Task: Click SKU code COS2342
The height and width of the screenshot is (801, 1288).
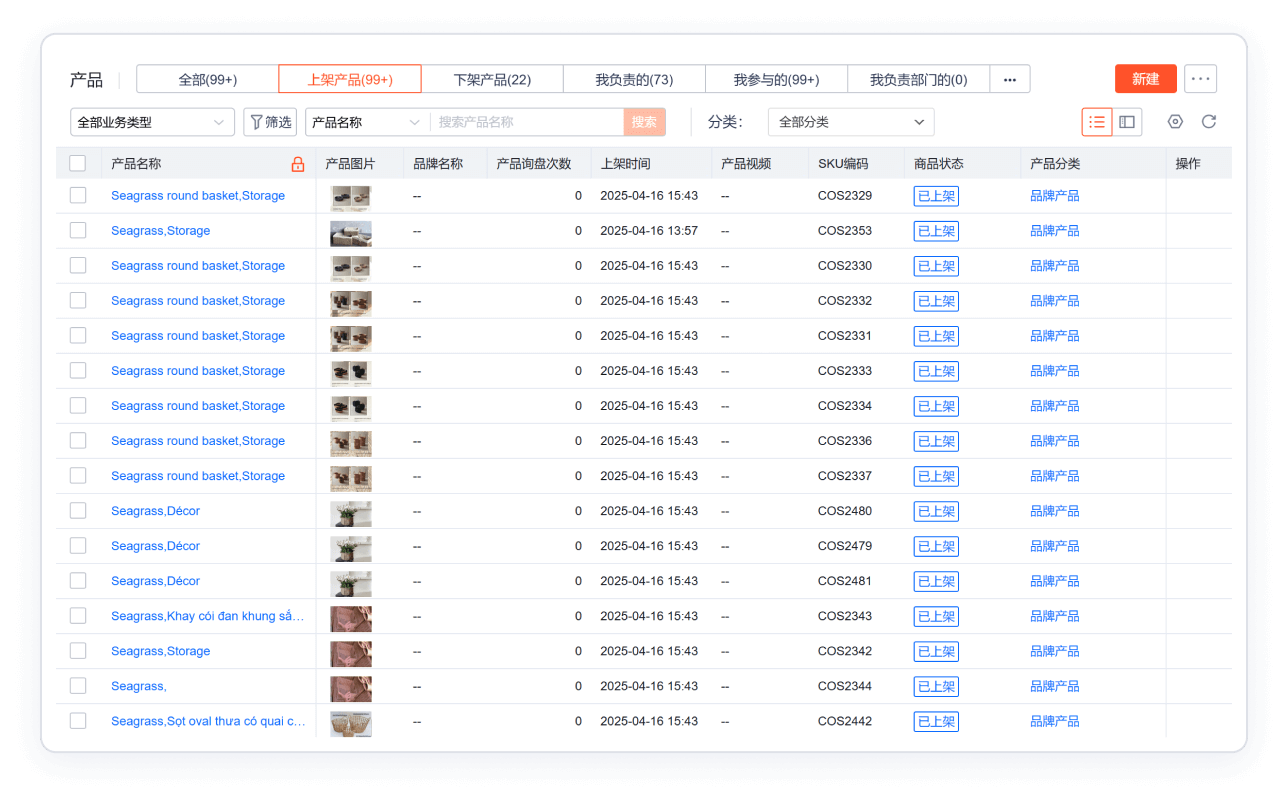Action: [x=845, y=651]
